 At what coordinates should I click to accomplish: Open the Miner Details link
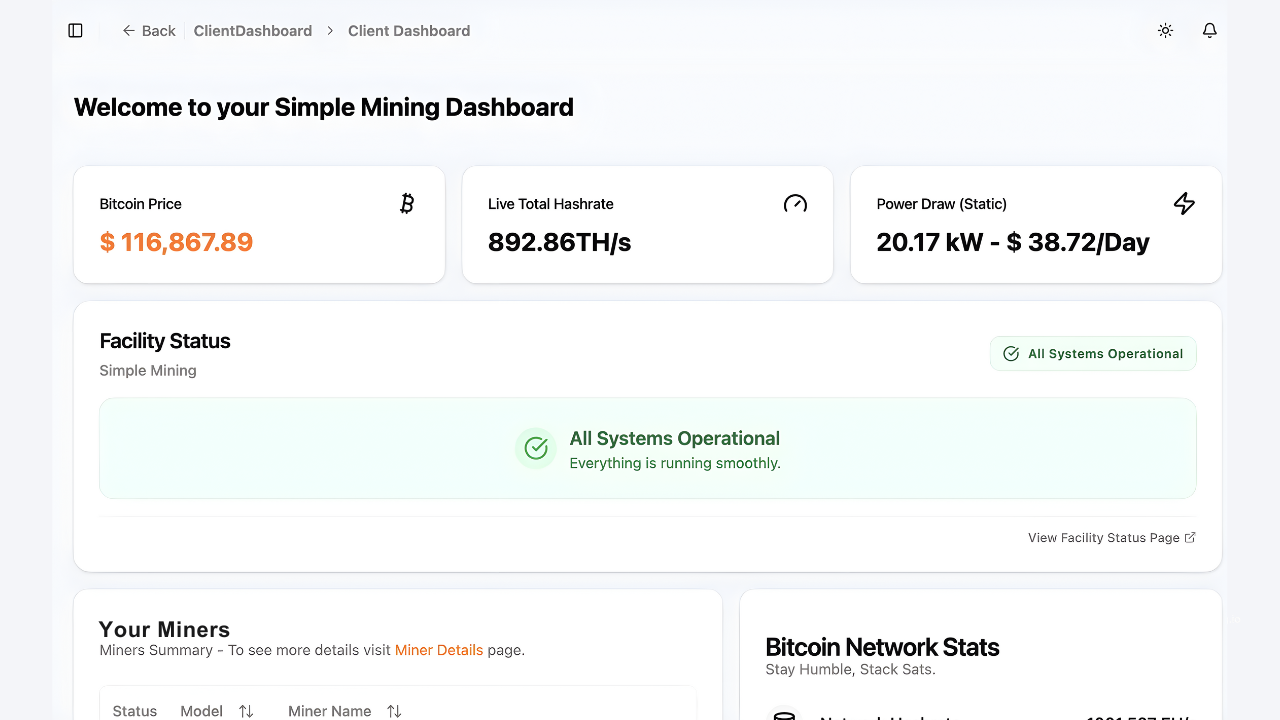coord(439,650)
